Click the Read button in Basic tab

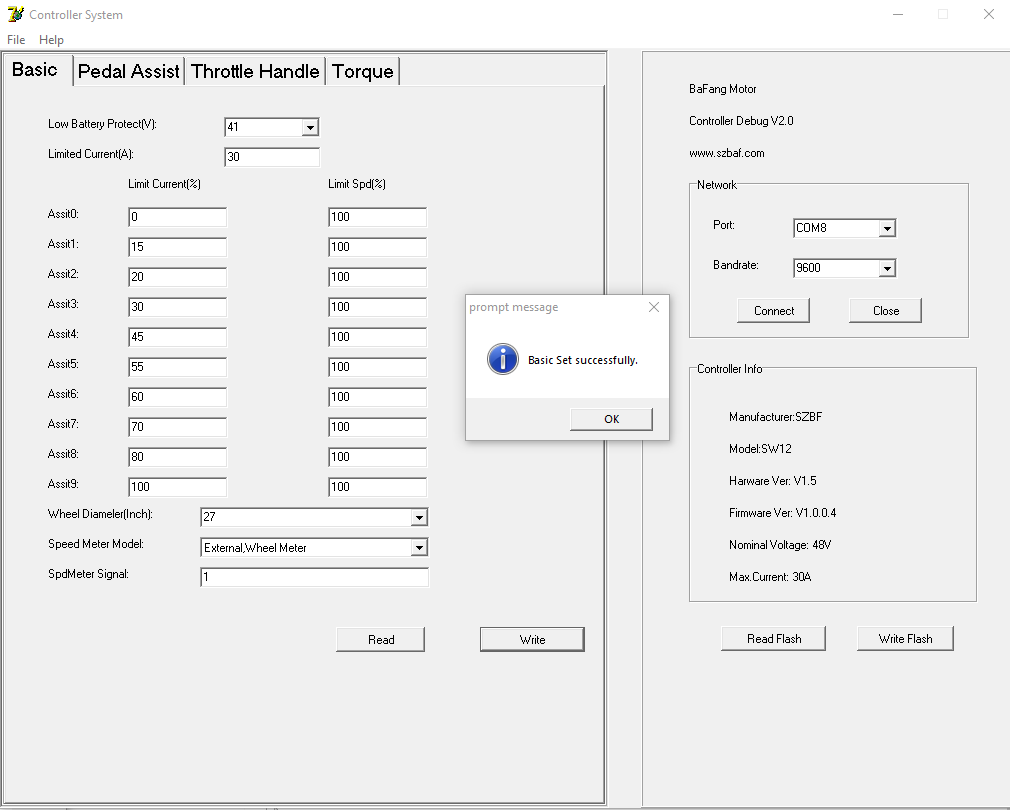381,639
